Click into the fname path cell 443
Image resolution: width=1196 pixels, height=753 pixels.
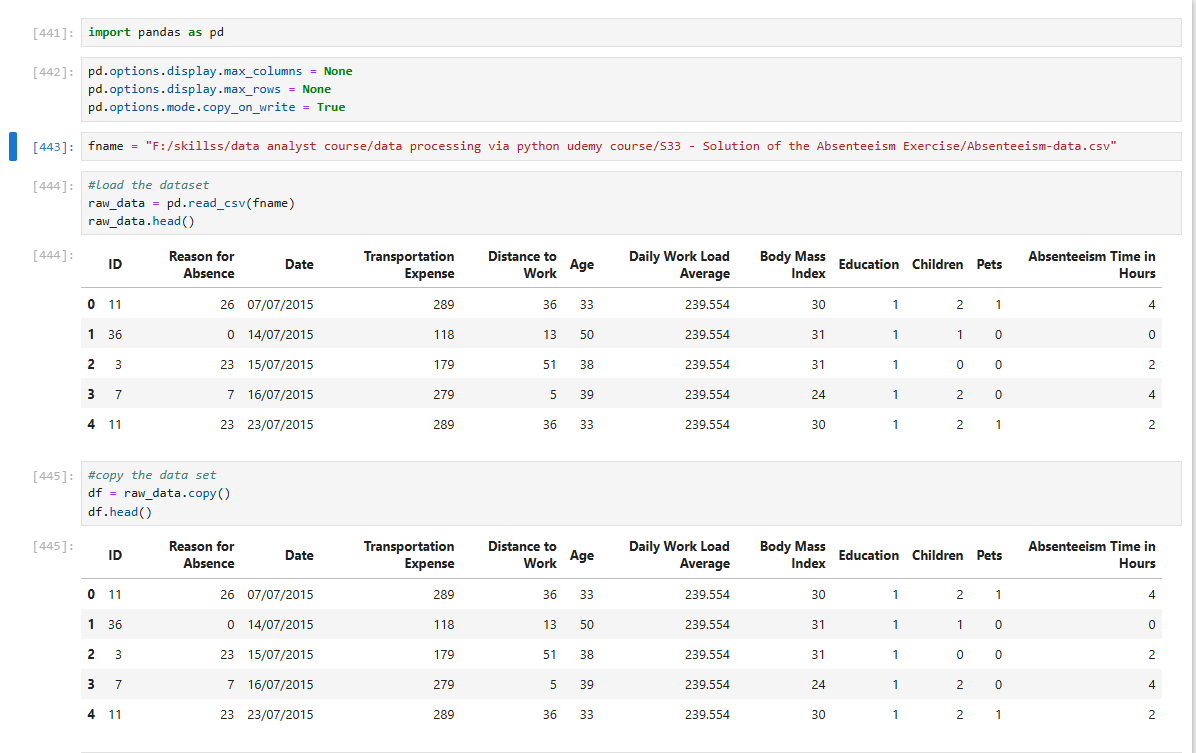pos(631,146)
